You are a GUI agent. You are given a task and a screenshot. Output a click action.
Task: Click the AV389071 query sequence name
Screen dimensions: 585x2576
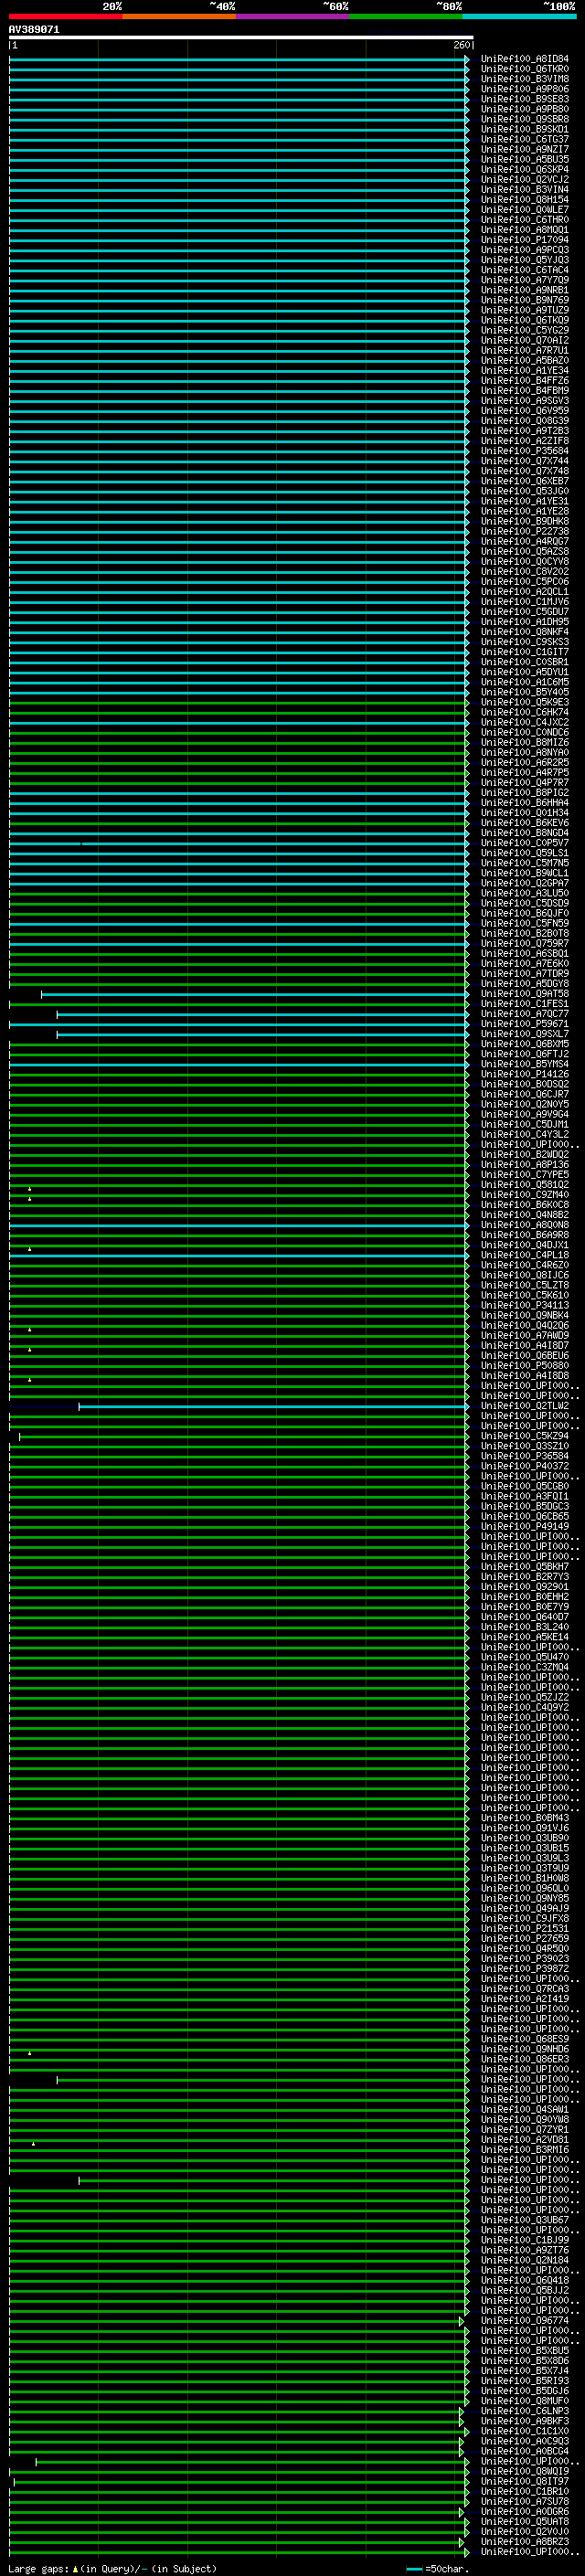tap(34, 30)
